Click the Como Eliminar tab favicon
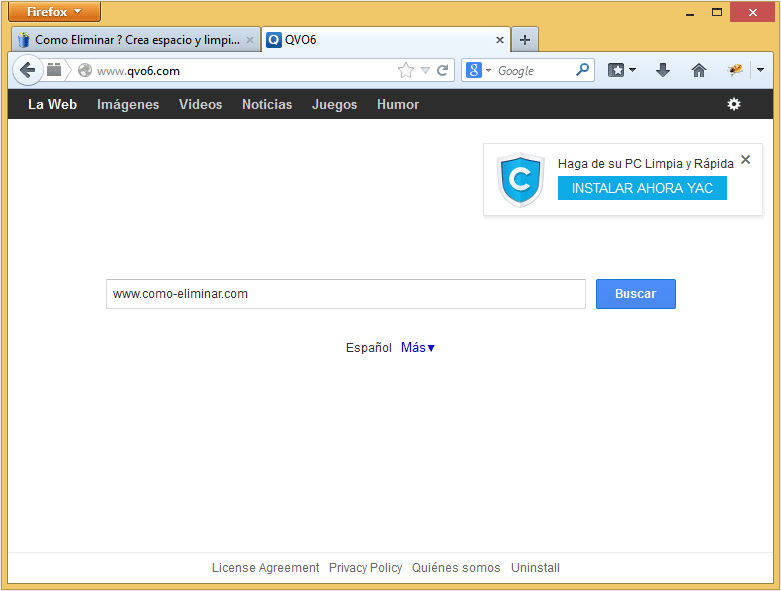 [23, 40]
